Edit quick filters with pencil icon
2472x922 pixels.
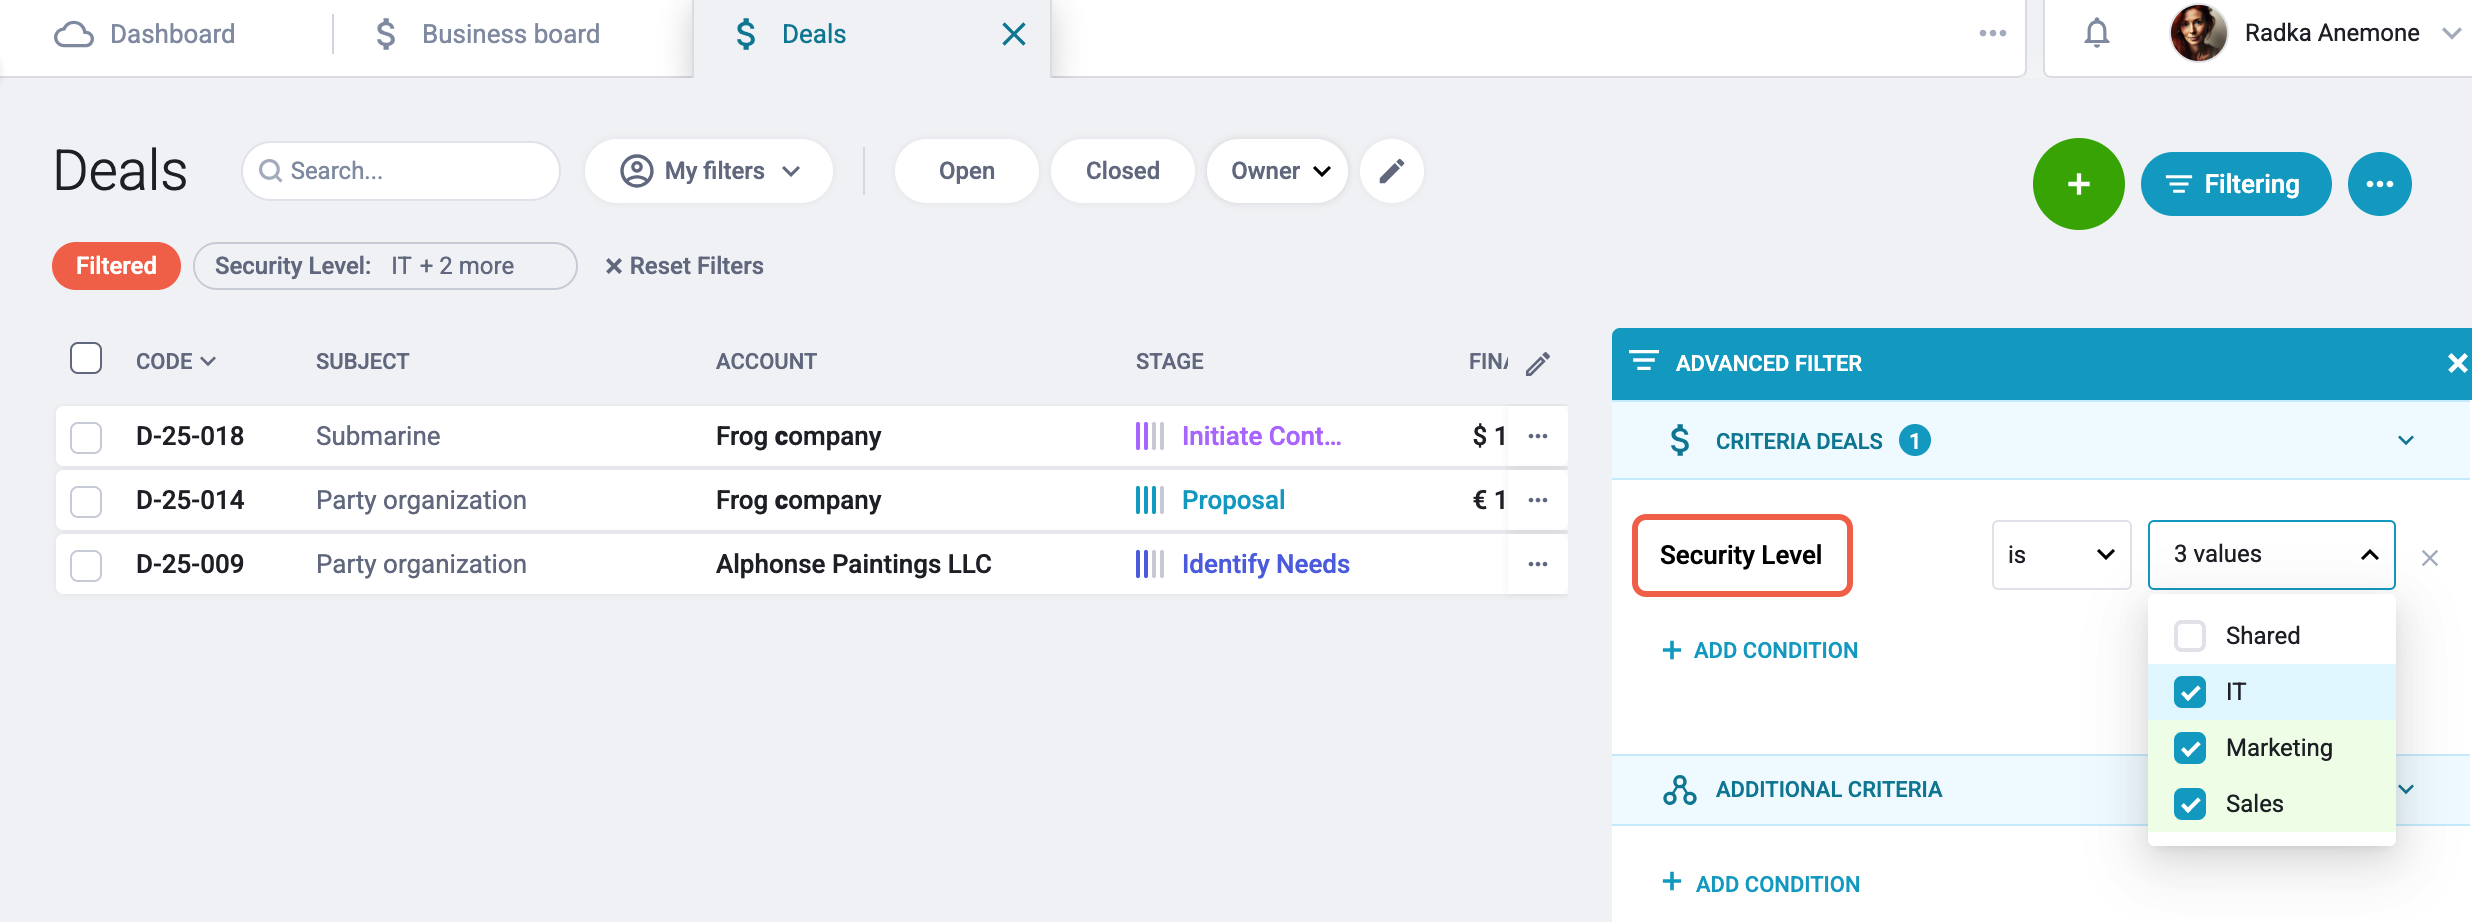[x=1392, y=171]
